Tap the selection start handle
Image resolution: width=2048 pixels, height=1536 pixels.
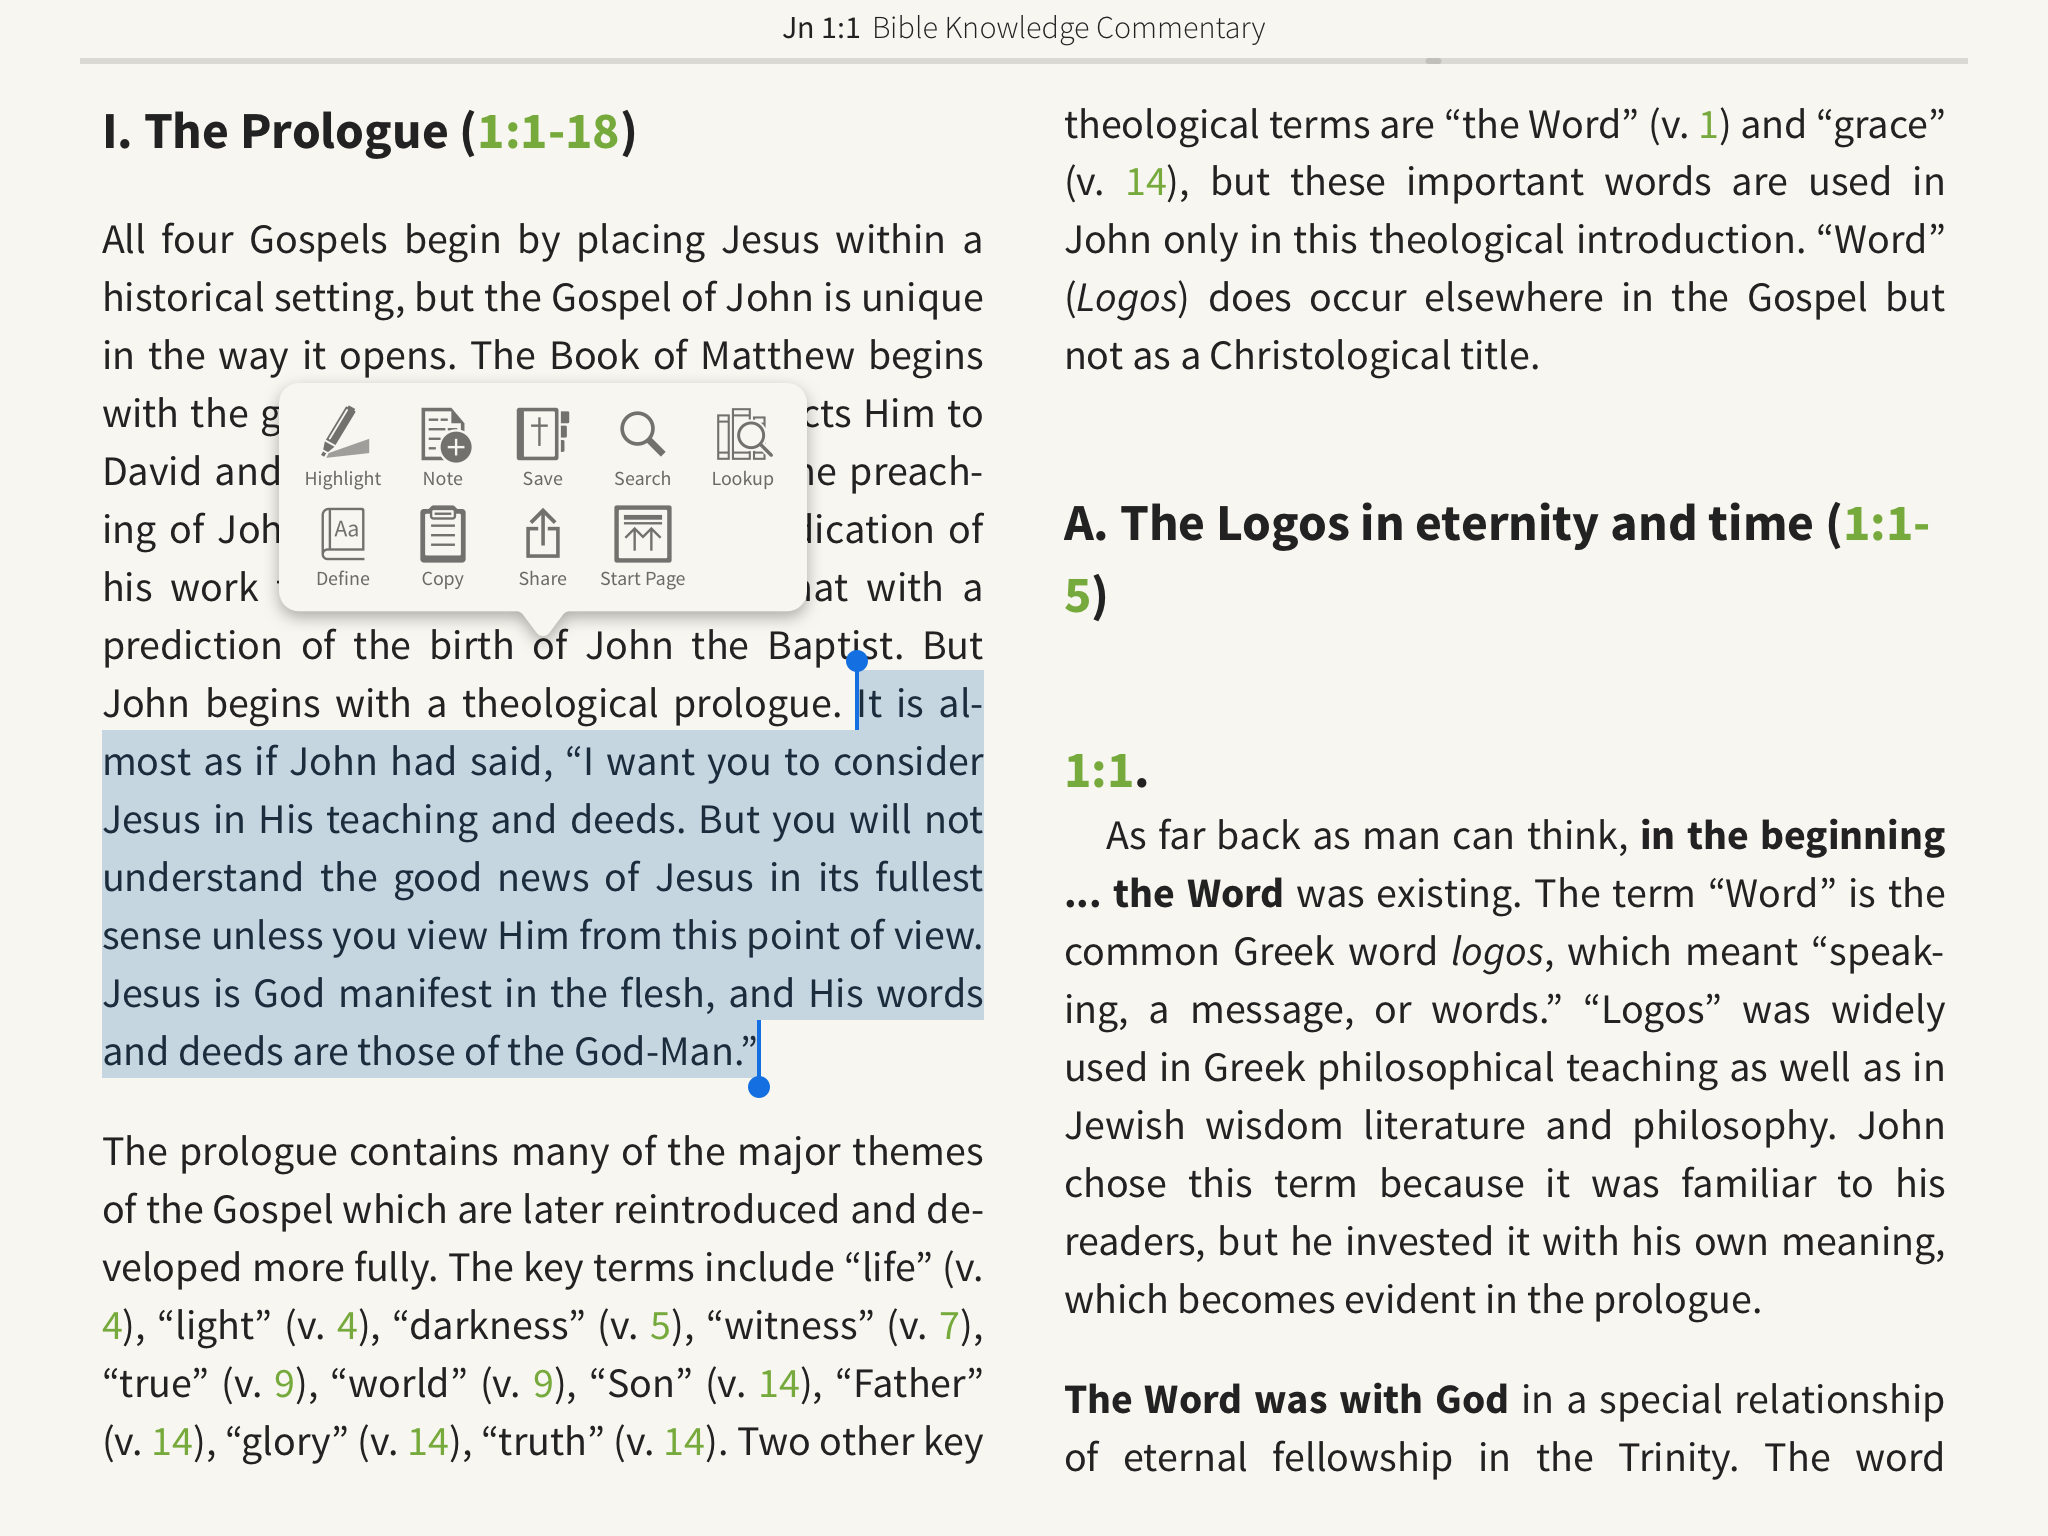[857, 661]
